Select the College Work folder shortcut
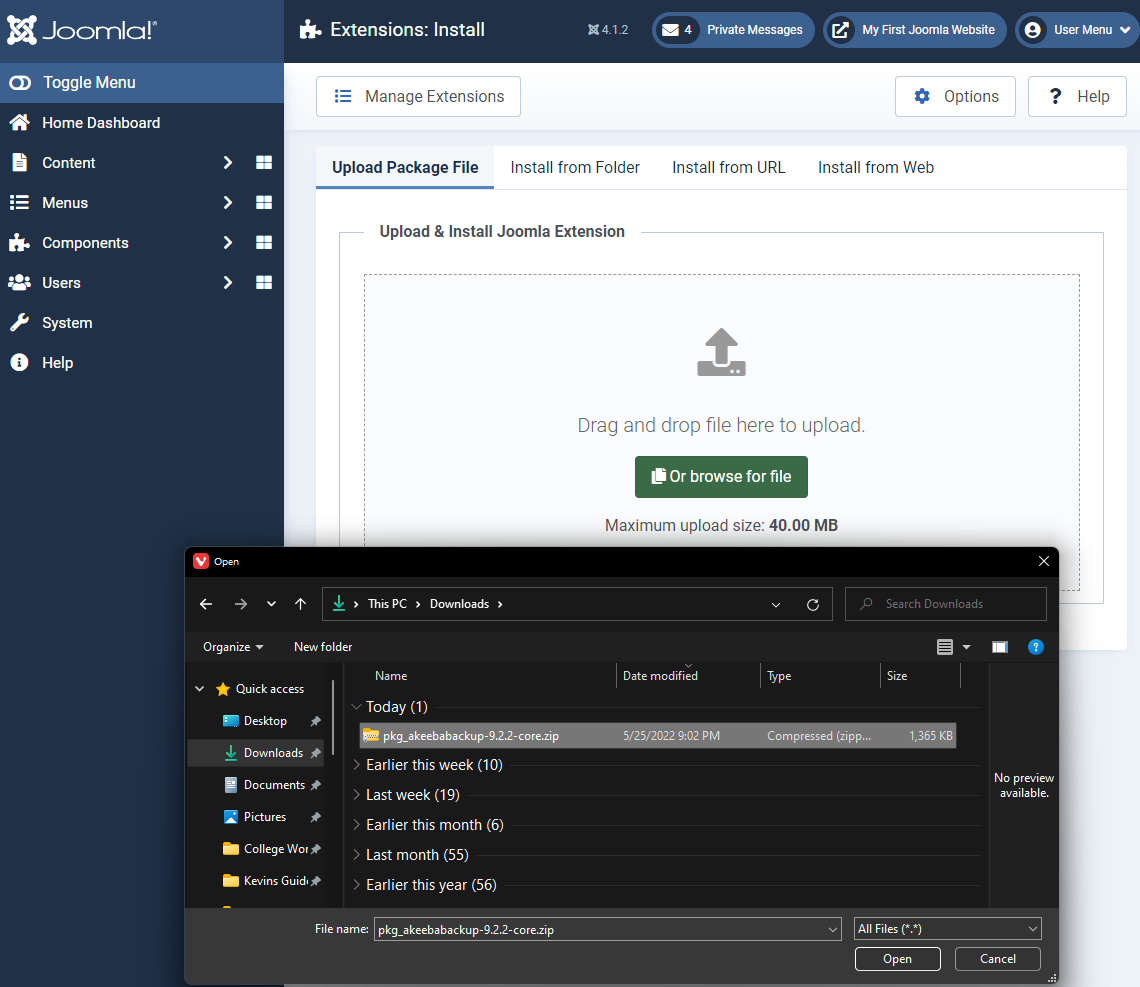Screen dimensions: 1140x987 click(266, 849)
